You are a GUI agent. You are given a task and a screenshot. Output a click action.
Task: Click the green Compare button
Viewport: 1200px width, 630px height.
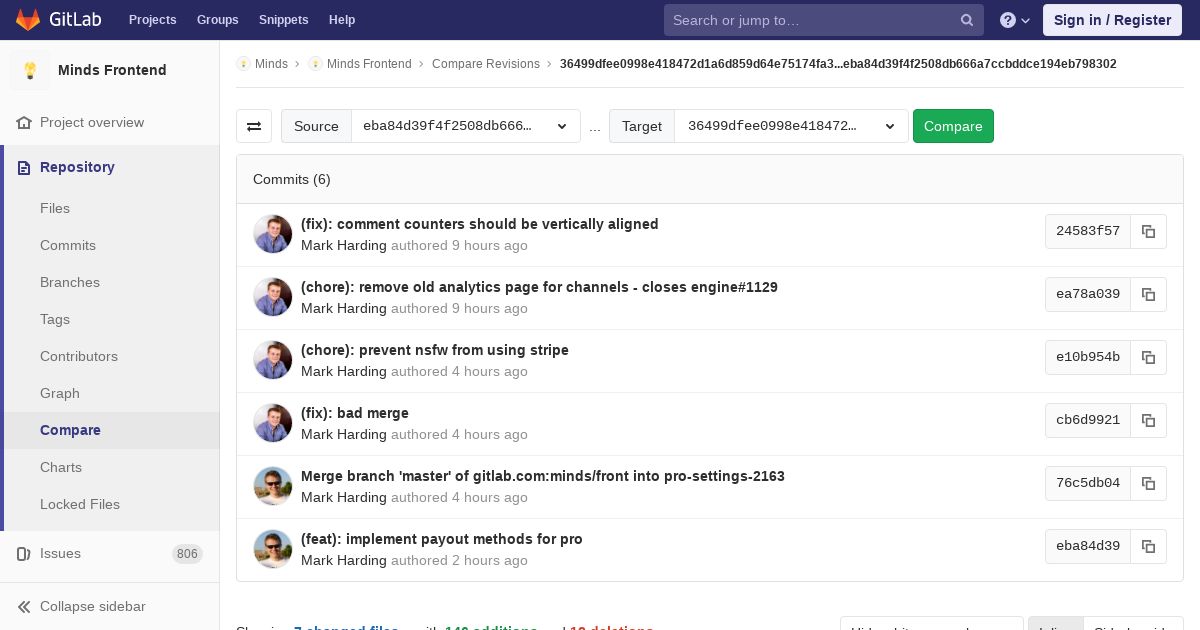(953, 126)
